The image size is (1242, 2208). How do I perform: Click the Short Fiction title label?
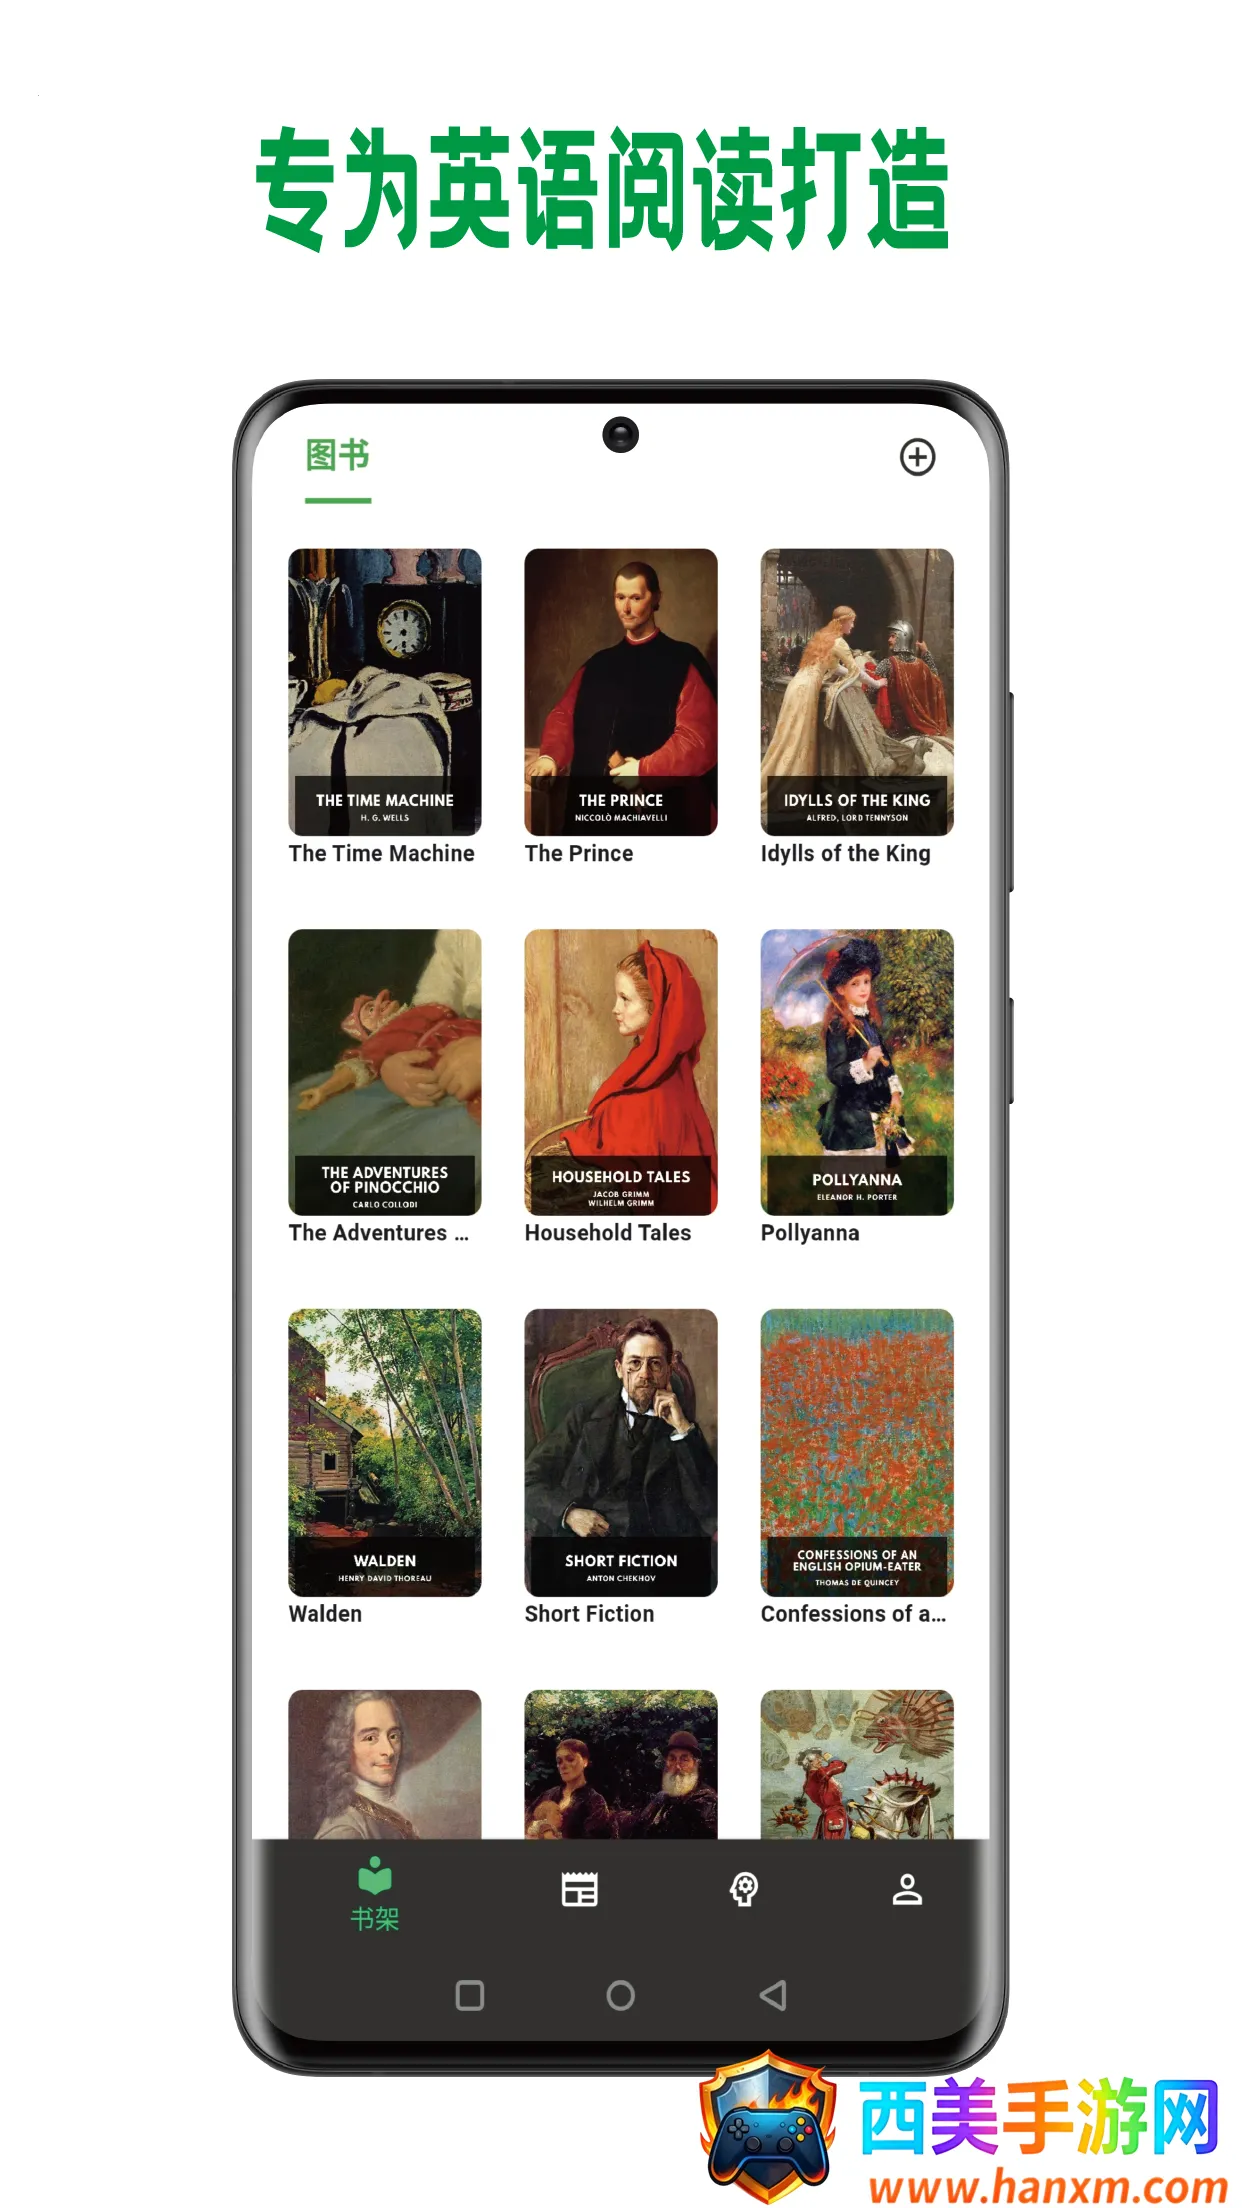[x=590, y=1613]
